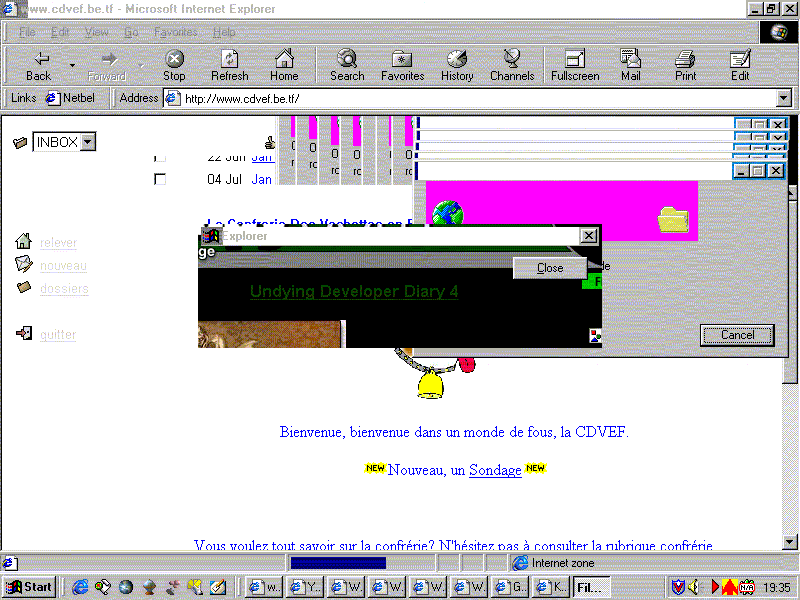
Task: Check the box for the 04 Jul message
Action: pyautogui.click(x=160, y=179)
